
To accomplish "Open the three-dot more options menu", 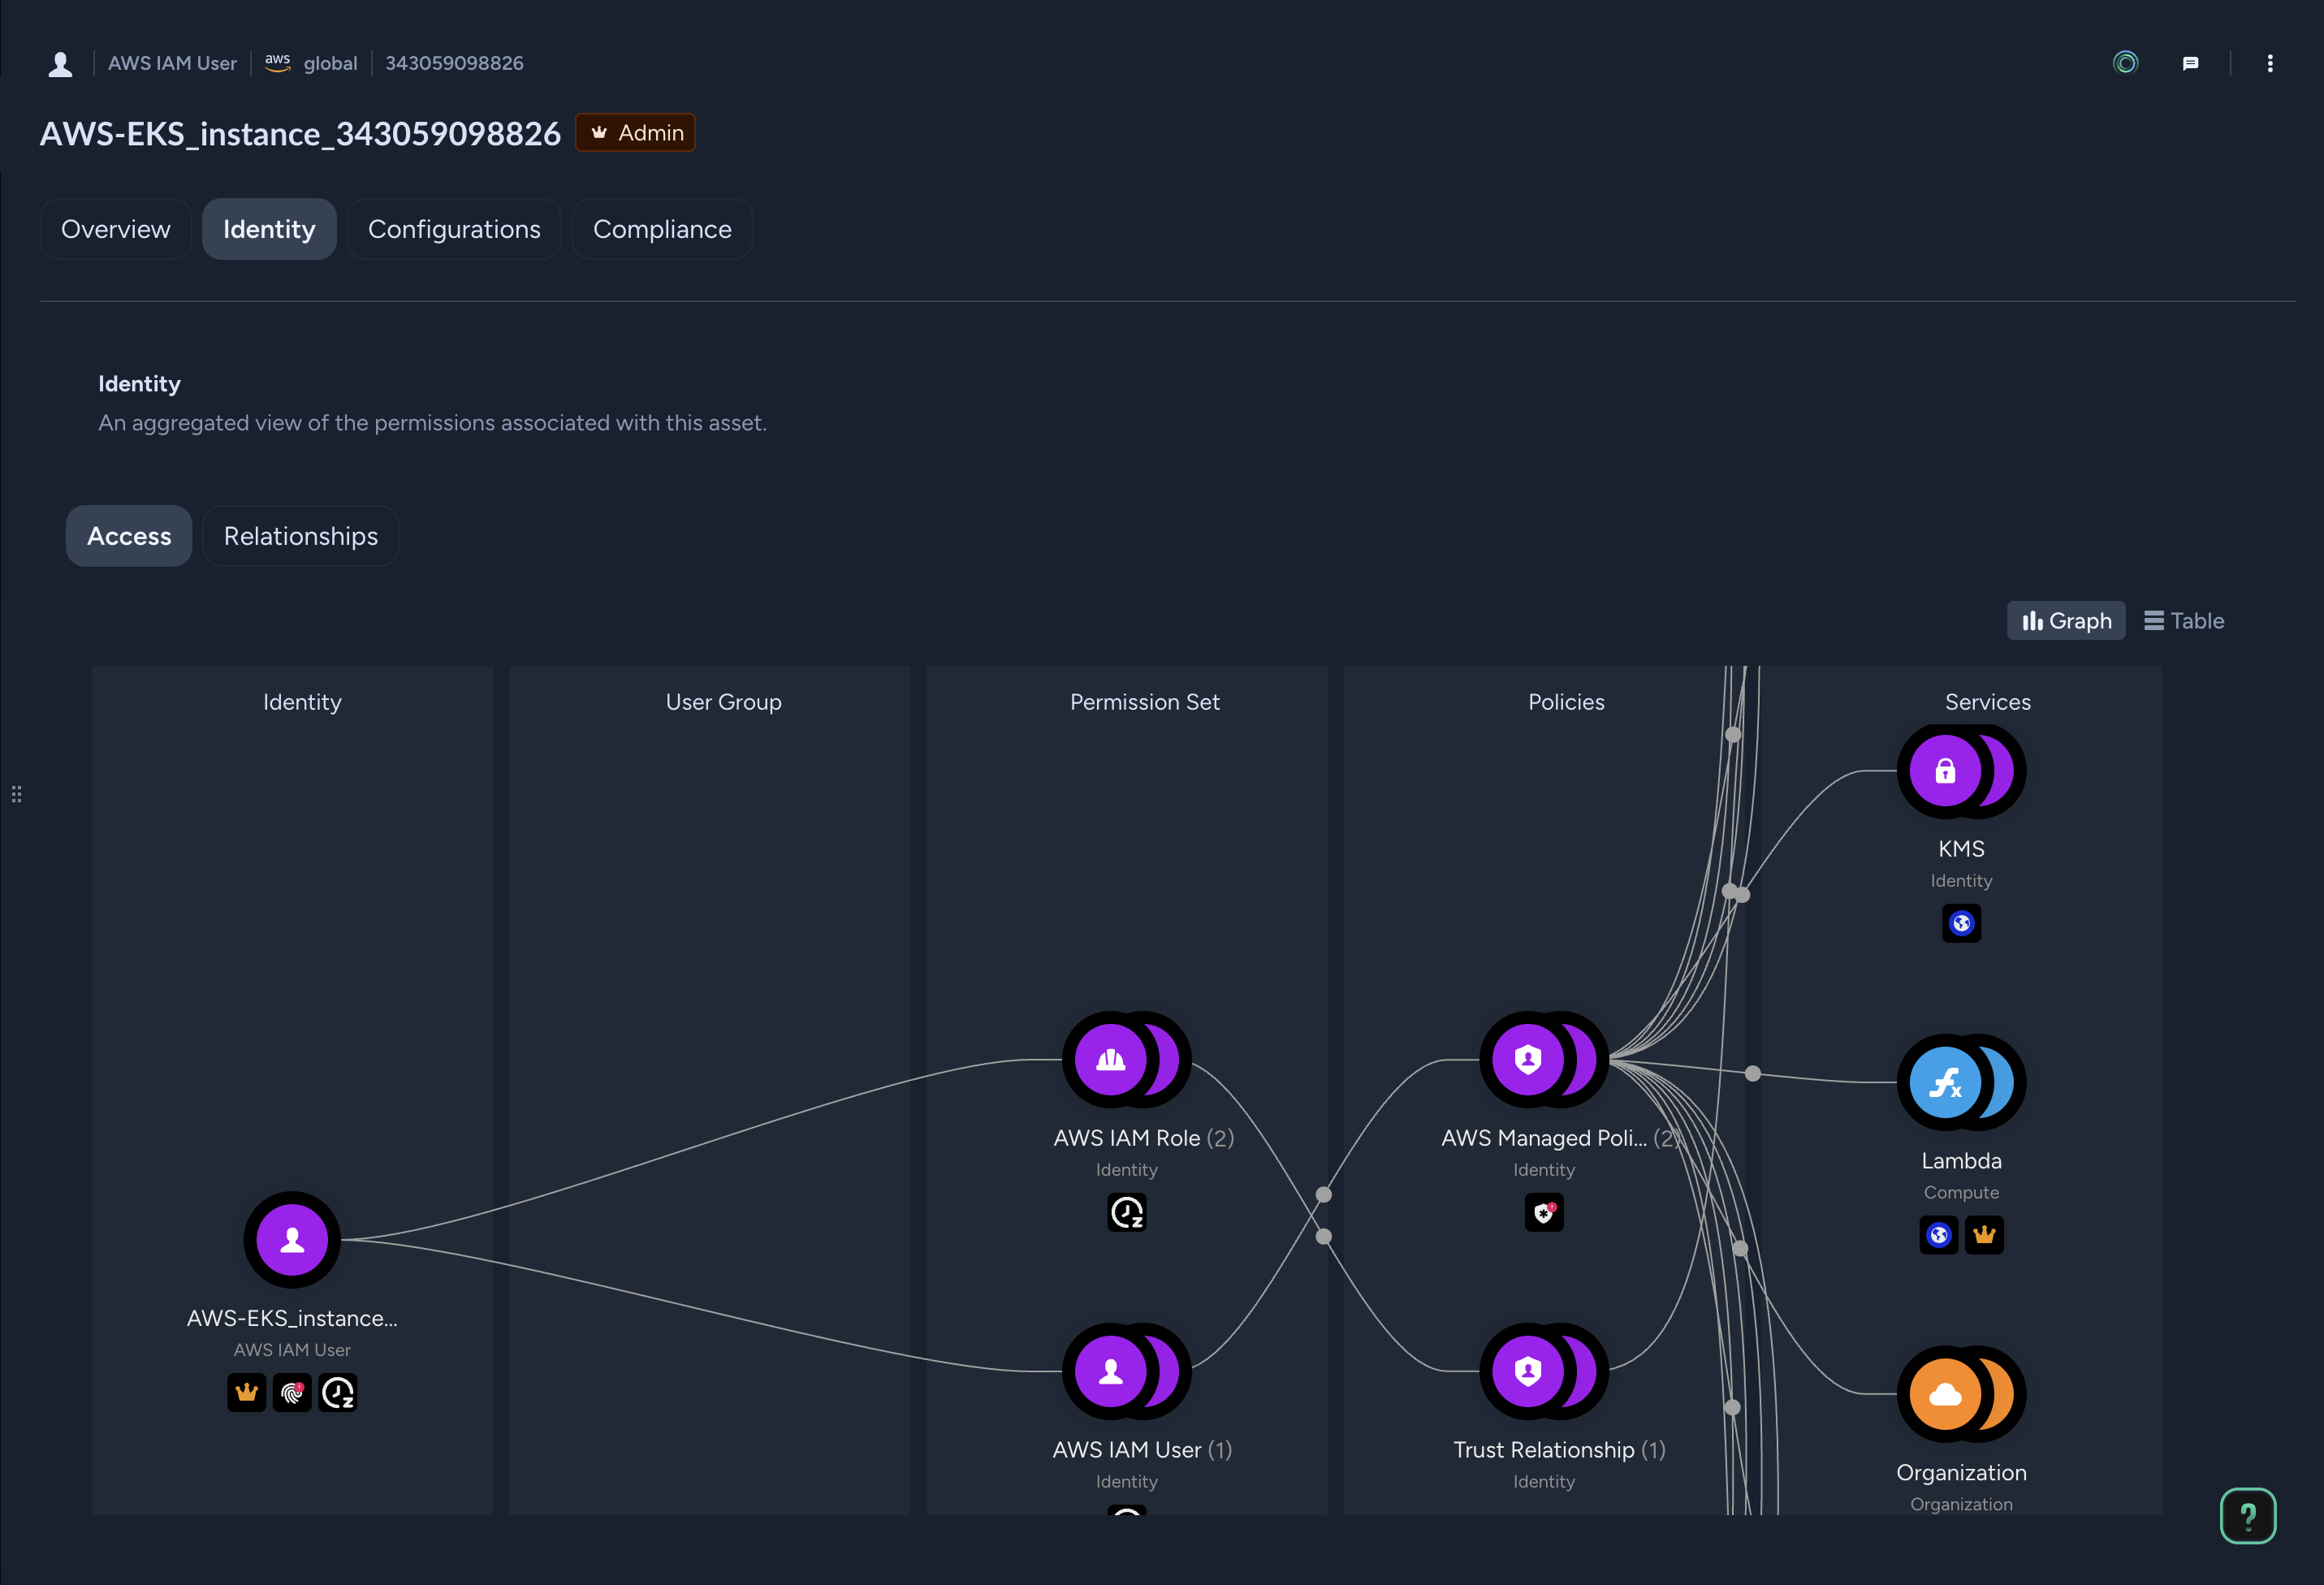I will [x=2270, y=64].
